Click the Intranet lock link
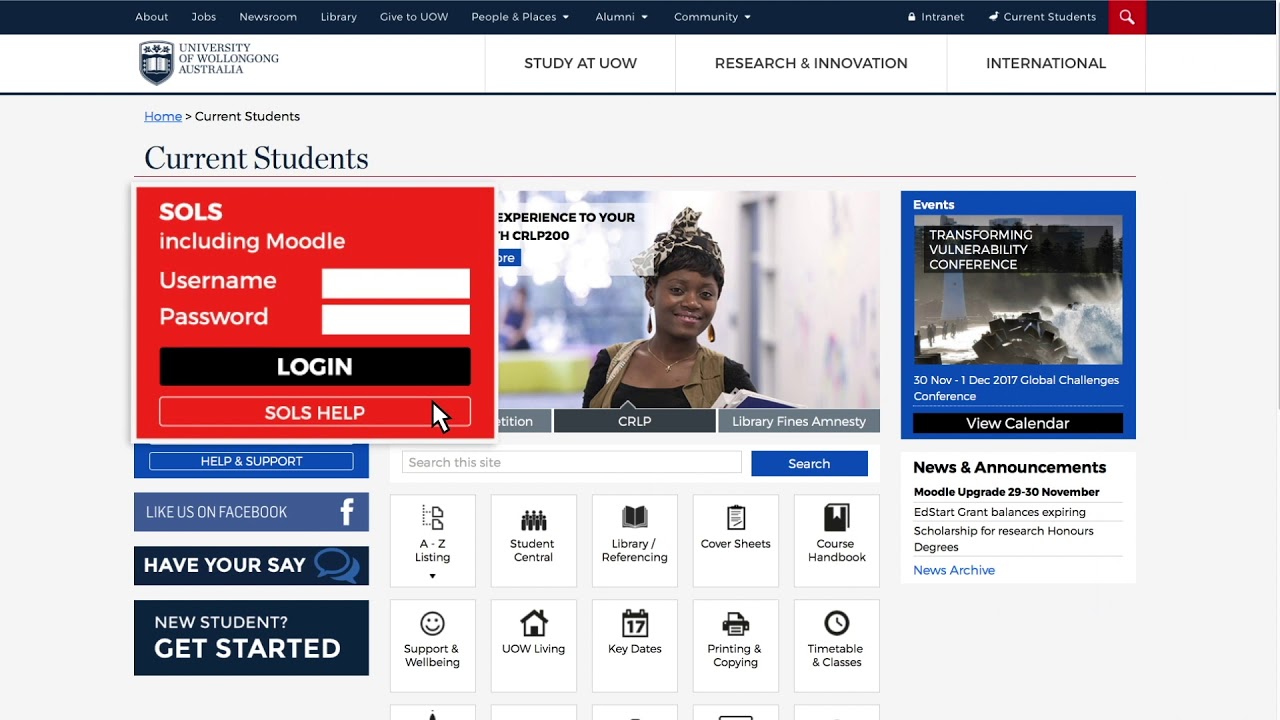 [936, 17]
